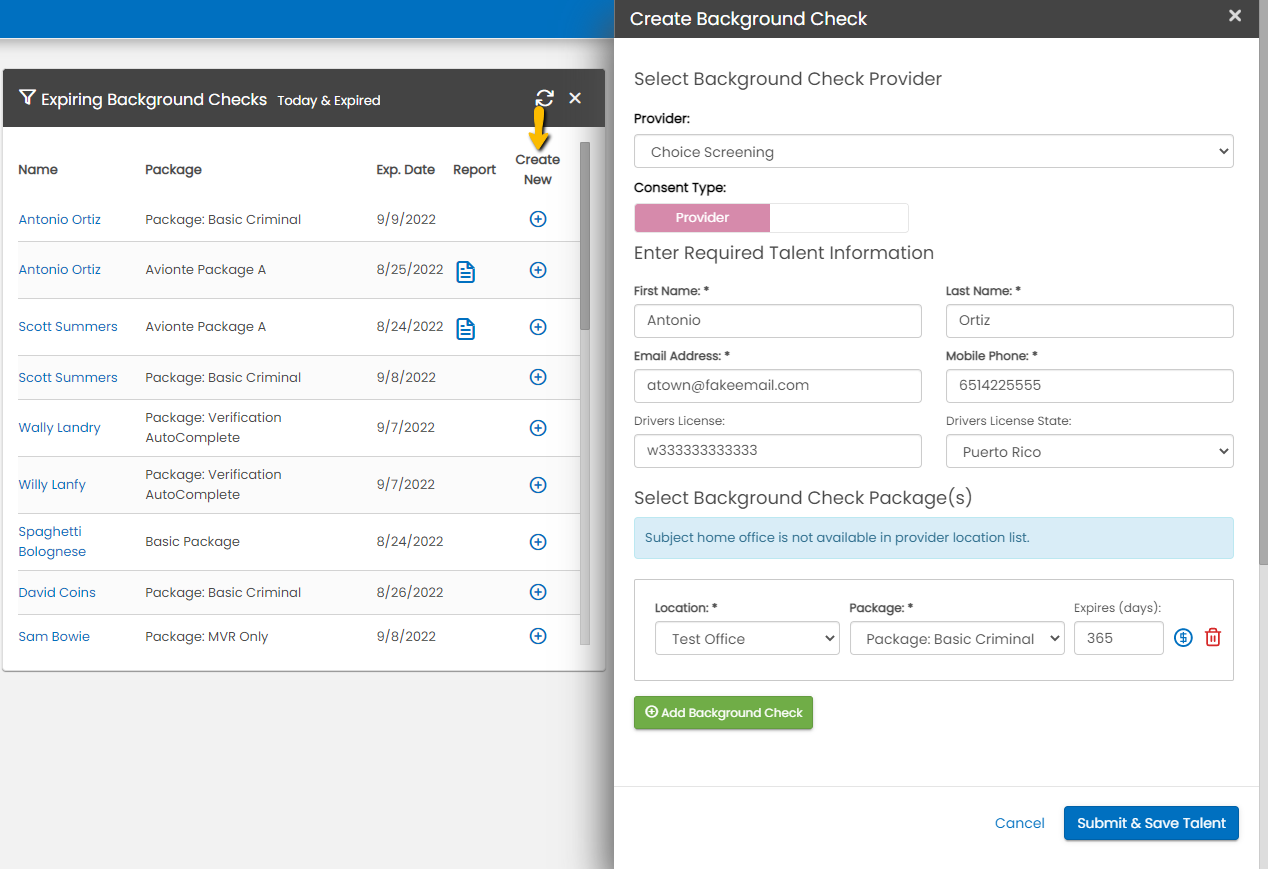Click Submit & Save Talent
Viewport: 1268px width, 869px height.
click(1150, 823)
